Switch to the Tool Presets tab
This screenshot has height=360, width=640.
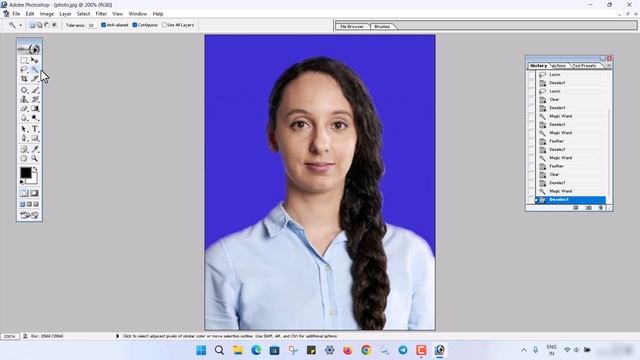point(584,65)
